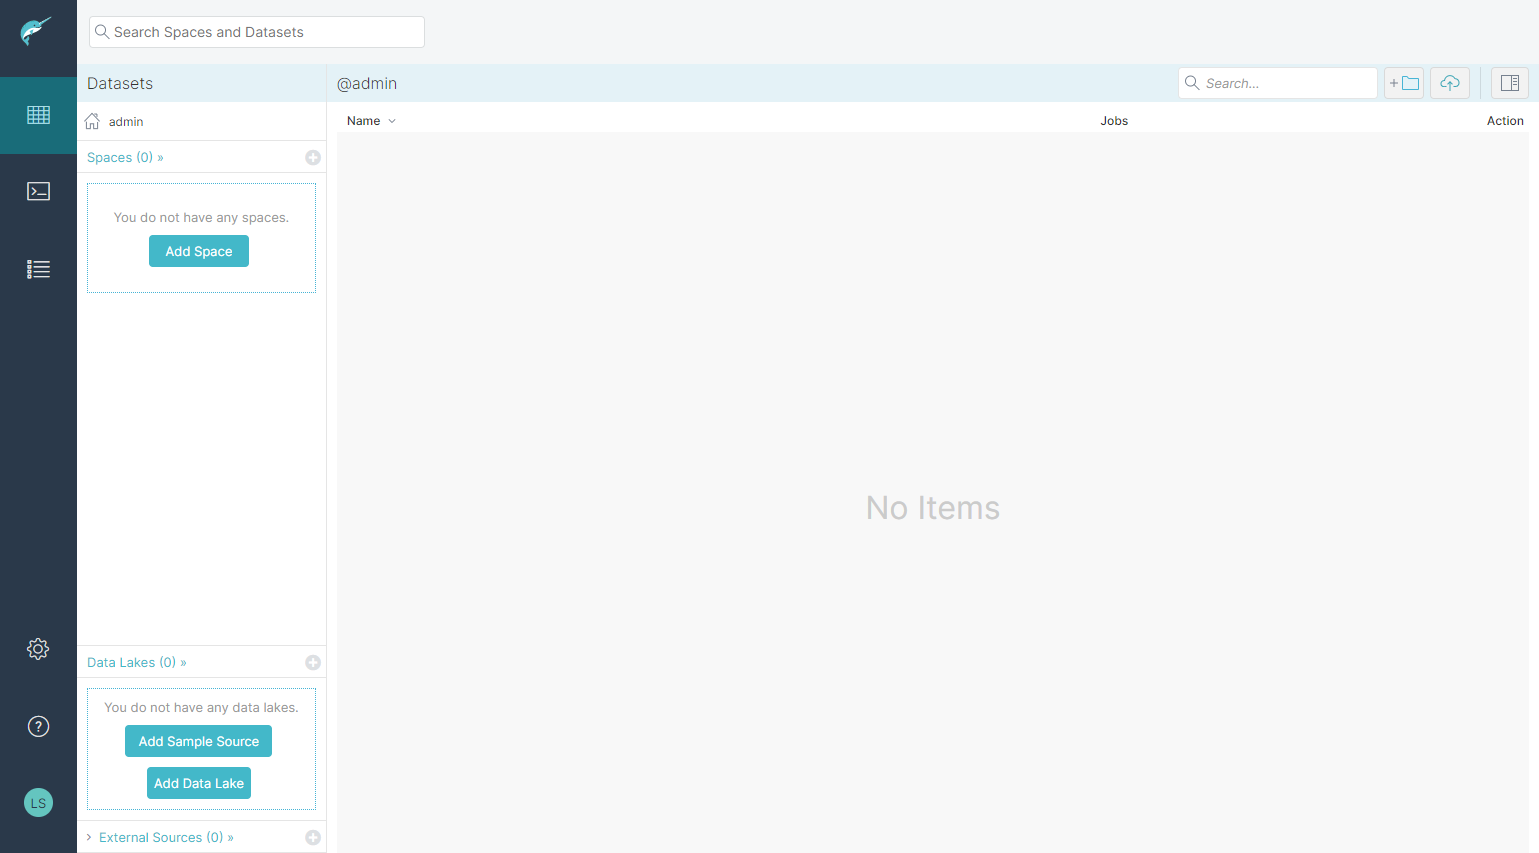The height and width of the screenshot is (853, 1539).
Task: Expand the External Sources section chevron
Action: click(88, 837)
